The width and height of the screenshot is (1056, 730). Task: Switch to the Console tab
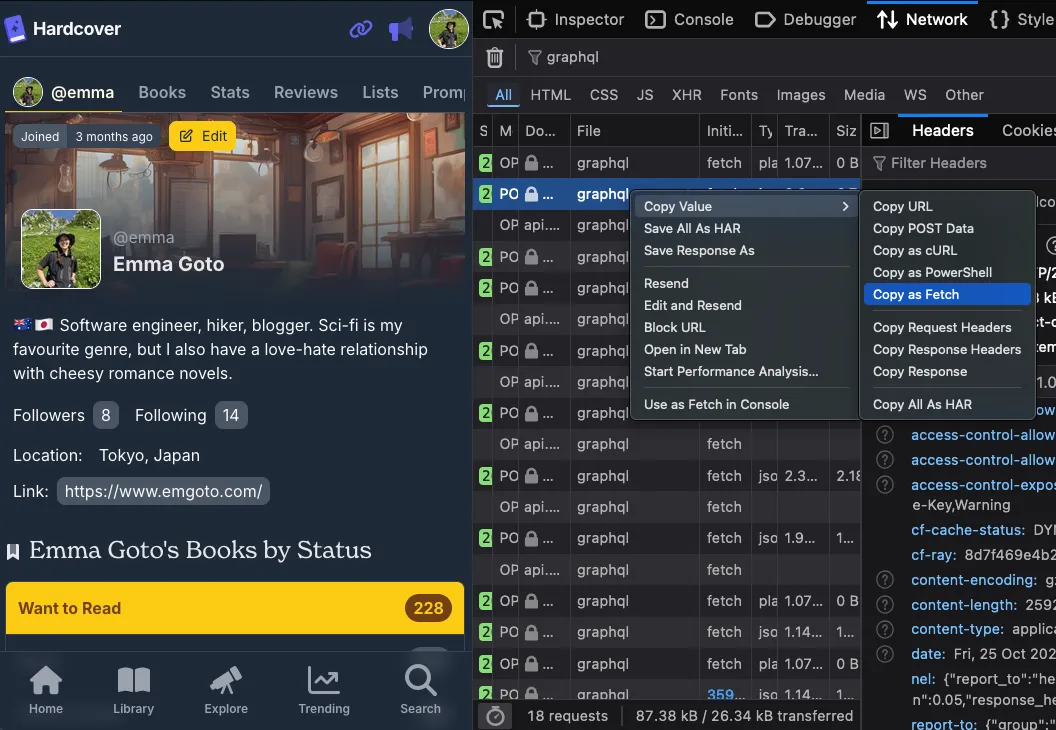(690, 19)
